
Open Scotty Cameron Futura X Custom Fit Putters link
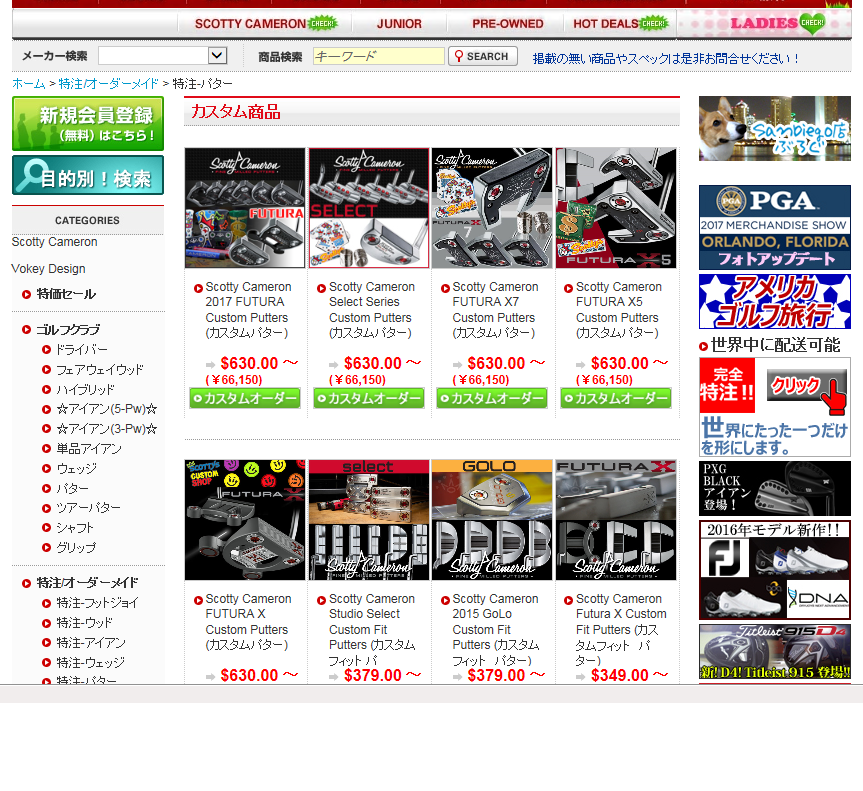coord(621,630)
